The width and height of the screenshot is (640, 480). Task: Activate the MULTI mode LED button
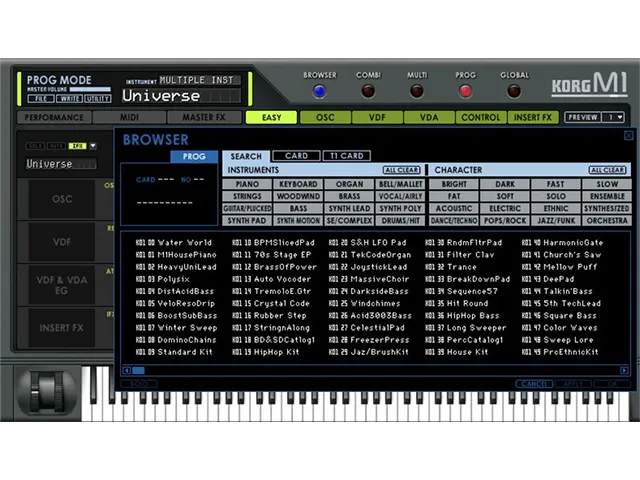417,91
